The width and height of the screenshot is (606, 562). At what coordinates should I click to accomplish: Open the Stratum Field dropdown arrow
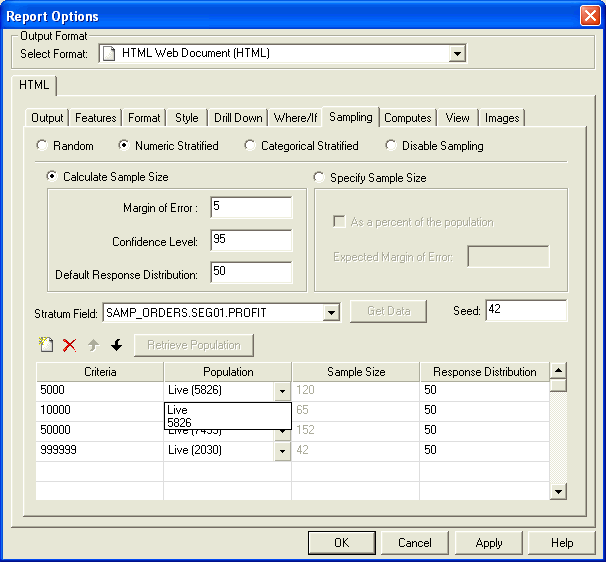click(x=332, y=312)
